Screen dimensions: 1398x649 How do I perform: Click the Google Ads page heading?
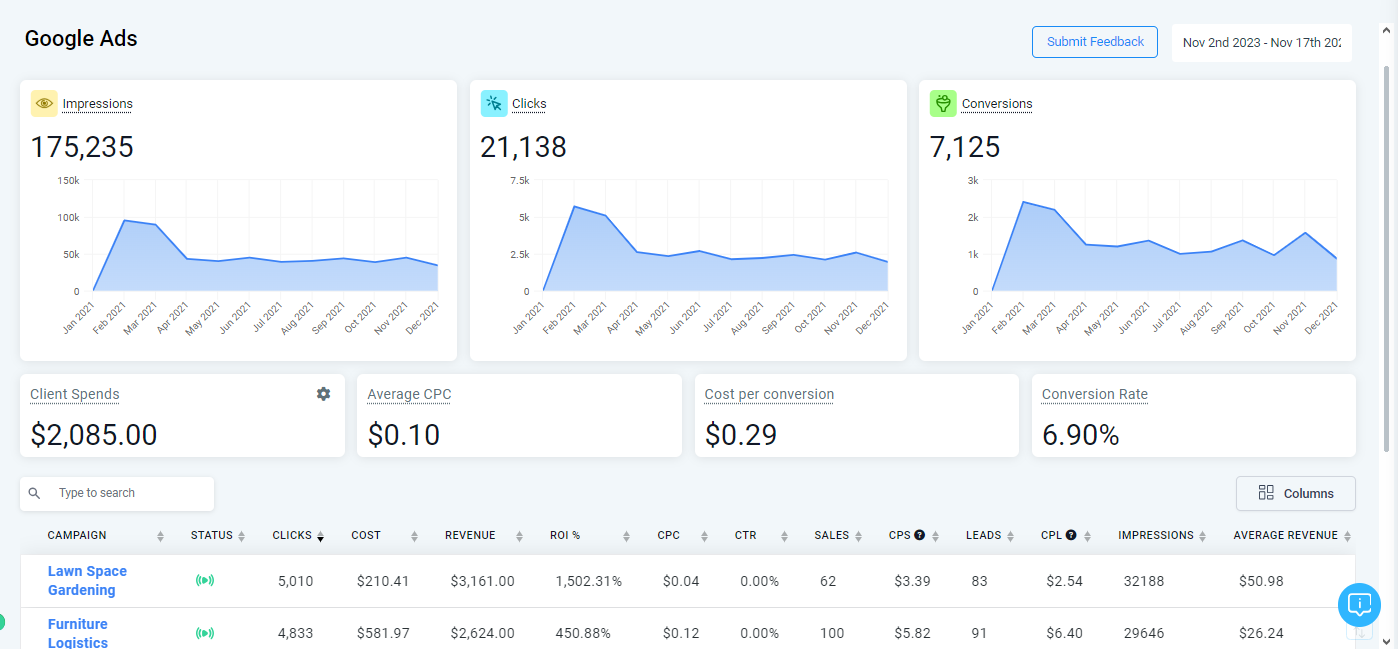pos(81,39)
